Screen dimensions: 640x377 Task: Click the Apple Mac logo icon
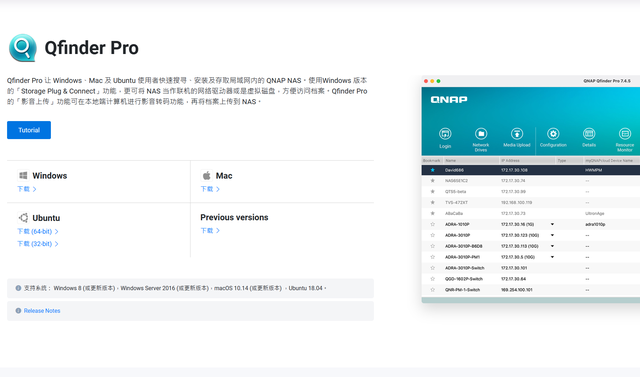click(x=207, y=175)
